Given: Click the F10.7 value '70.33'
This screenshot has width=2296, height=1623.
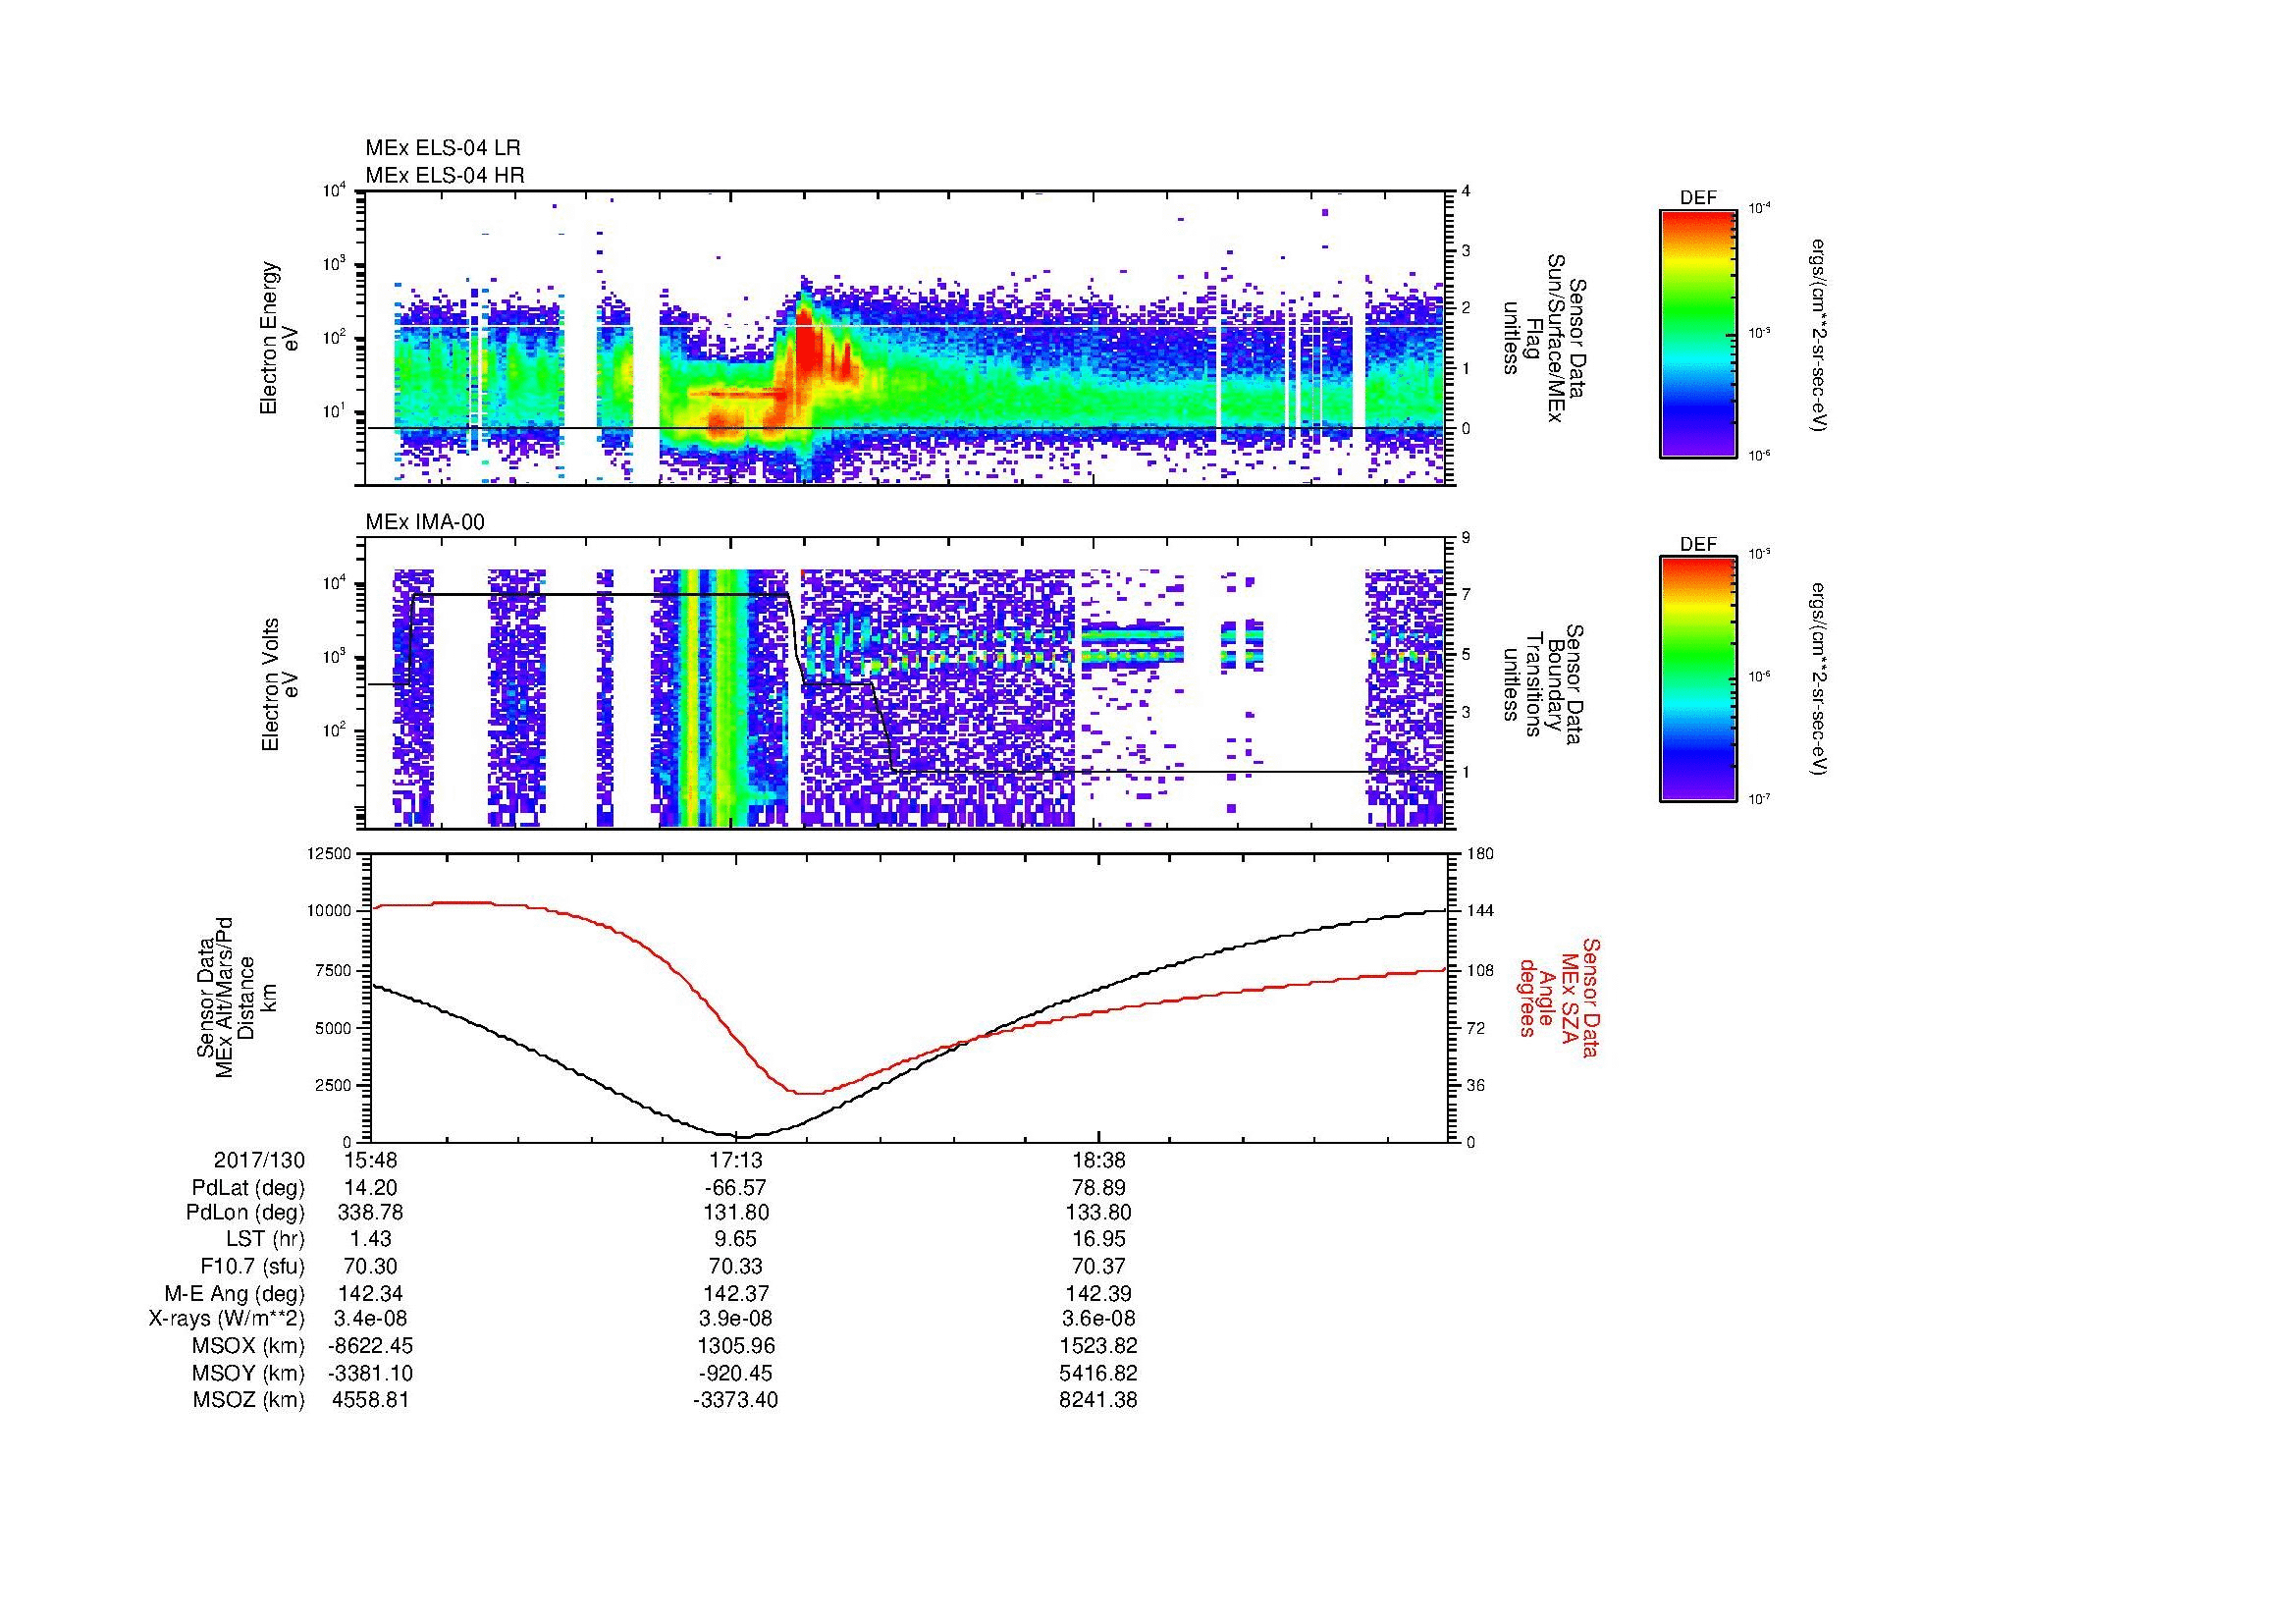Looking at the screenshot, I should [x=735, y=1266].
